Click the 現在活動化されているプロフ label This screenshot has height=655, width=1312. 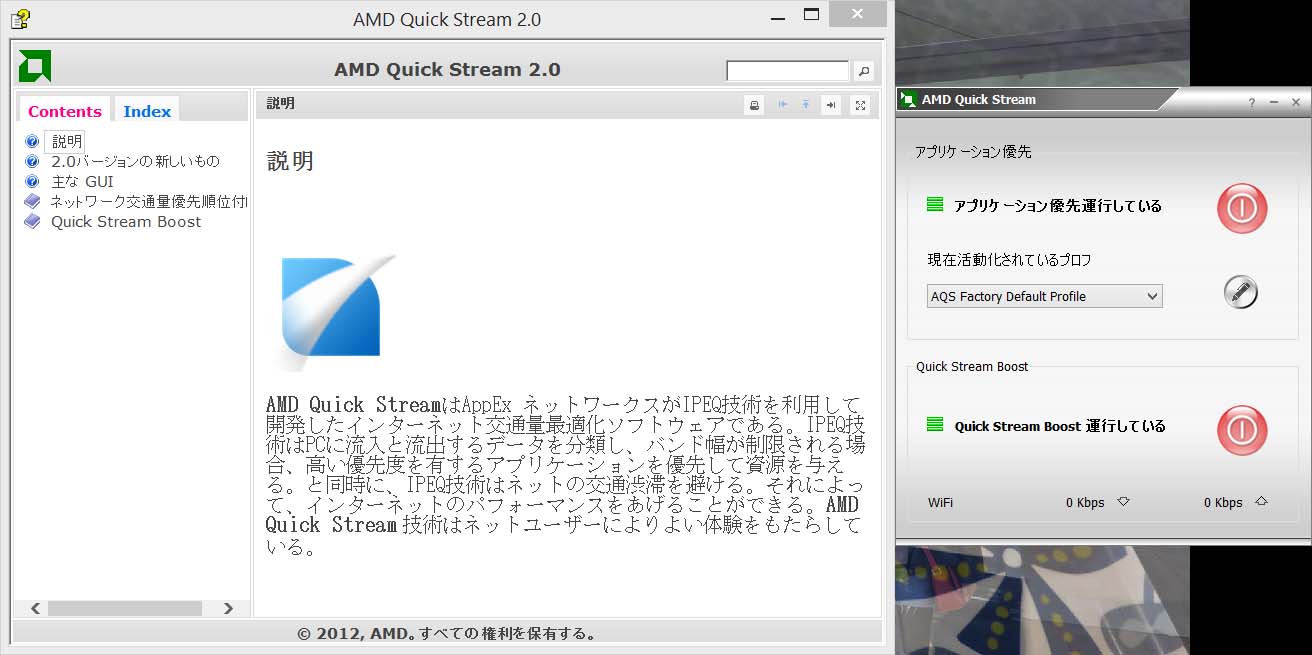[1009, 259]
